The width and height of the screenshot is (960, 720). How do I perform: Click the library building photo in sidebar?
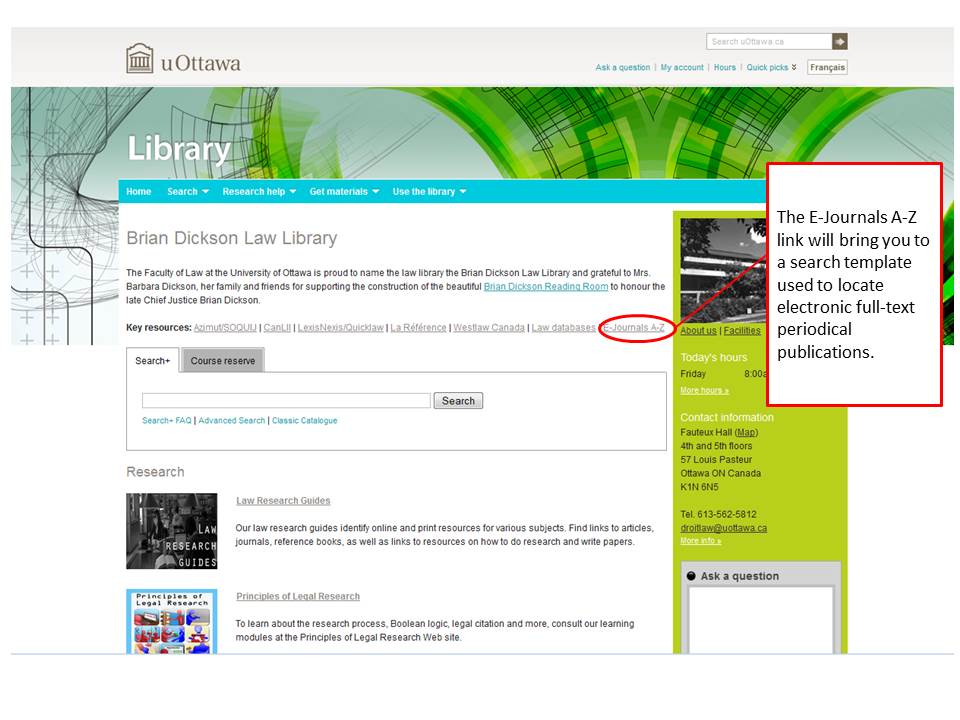tap(723, 270)
